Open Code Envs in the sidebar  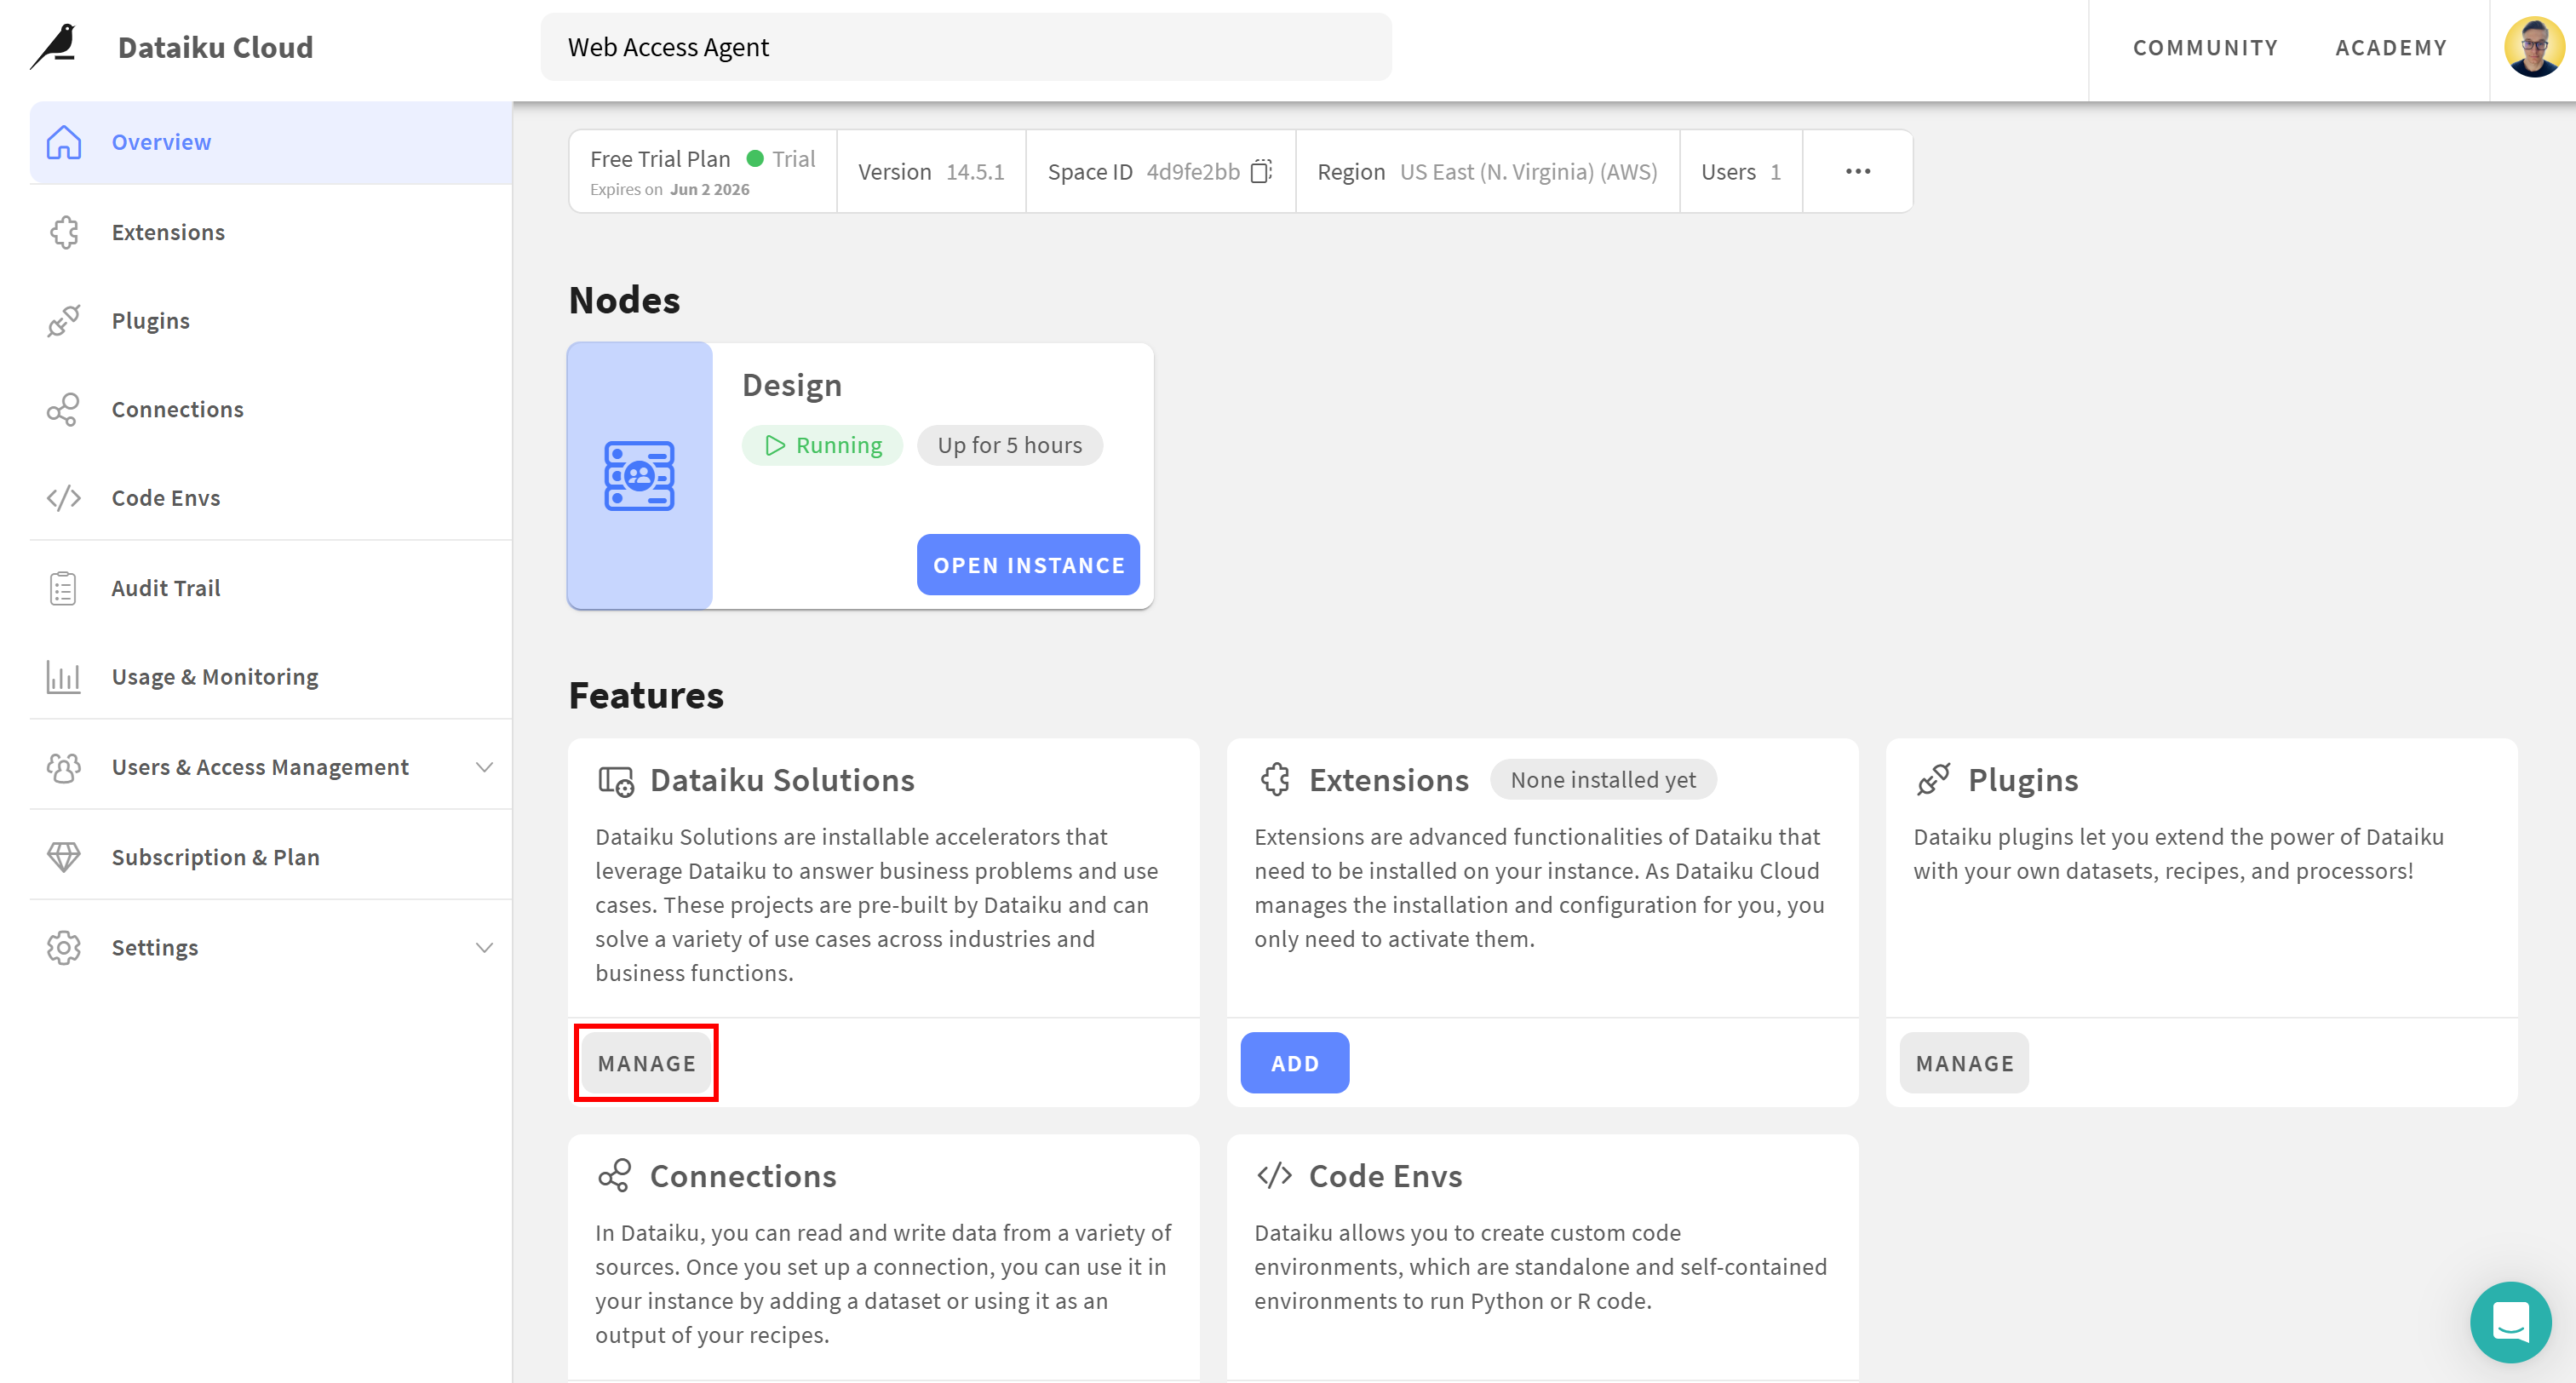pyautogui.click(x=271, y=498)
